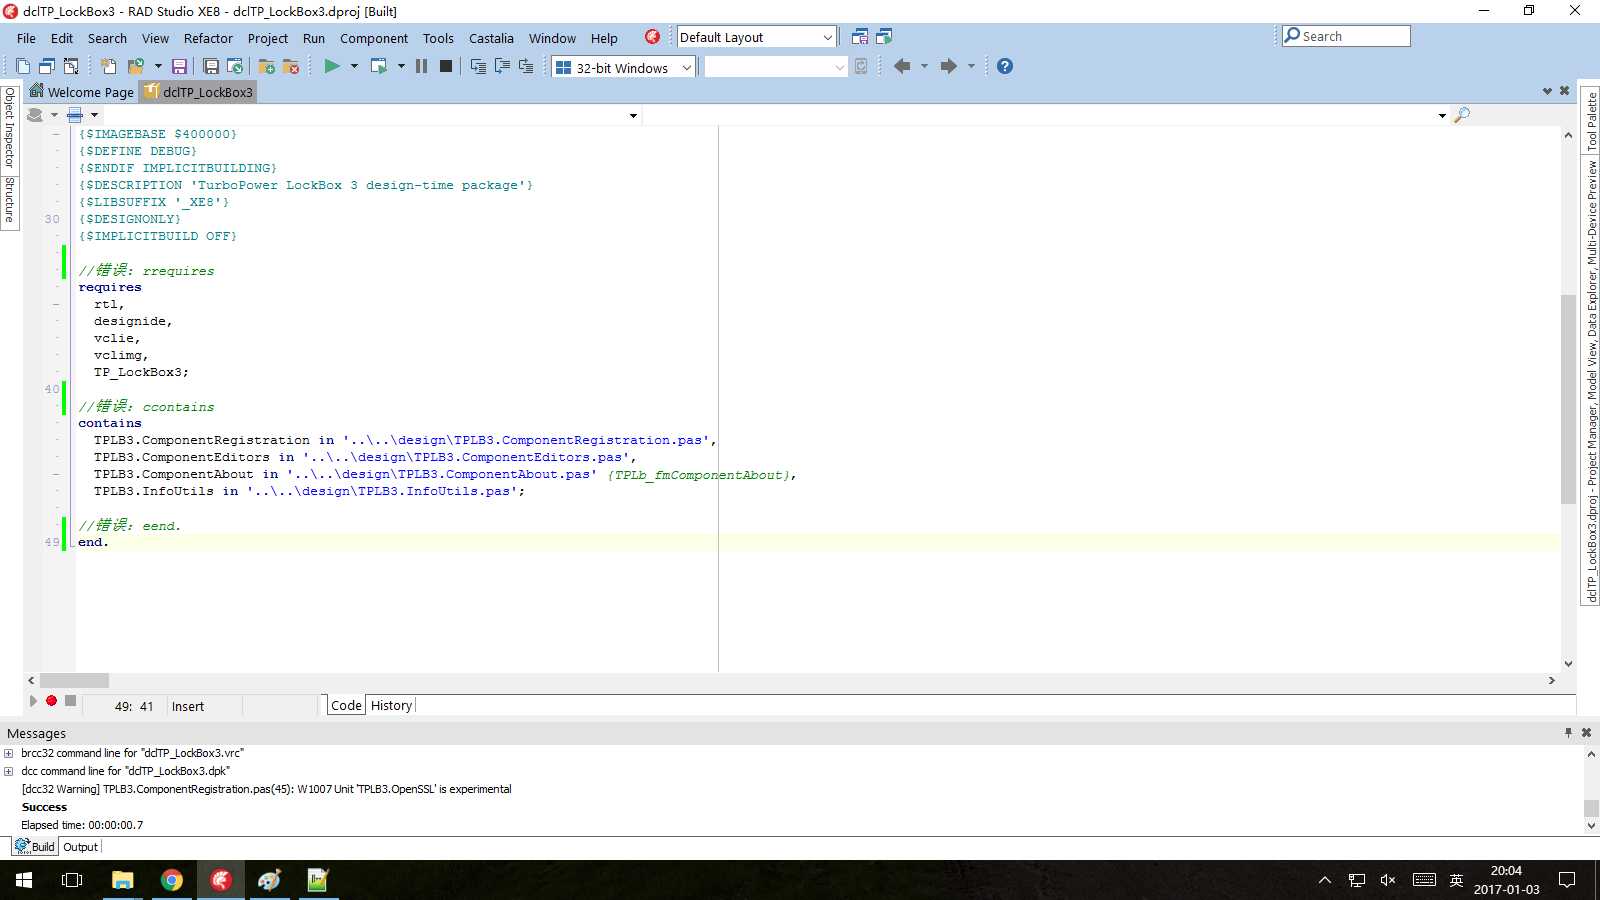Screen dimensions: 1600x900
Task: Toggle macro record red dot button
Action: 51,701
